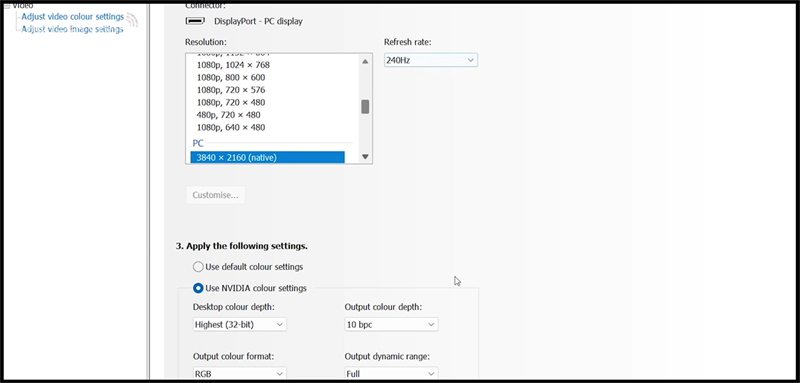Click the down arrow of resolution list scrollbar

coord(365,157)
